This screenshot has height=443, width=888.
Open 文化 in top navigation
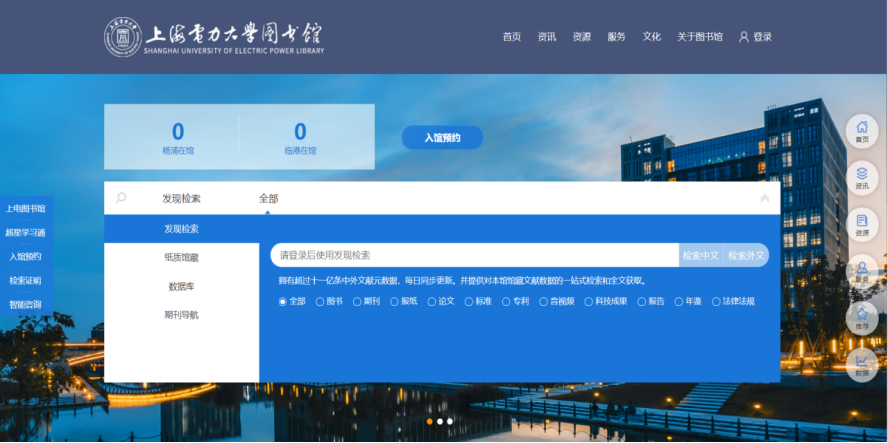[651, 37]
